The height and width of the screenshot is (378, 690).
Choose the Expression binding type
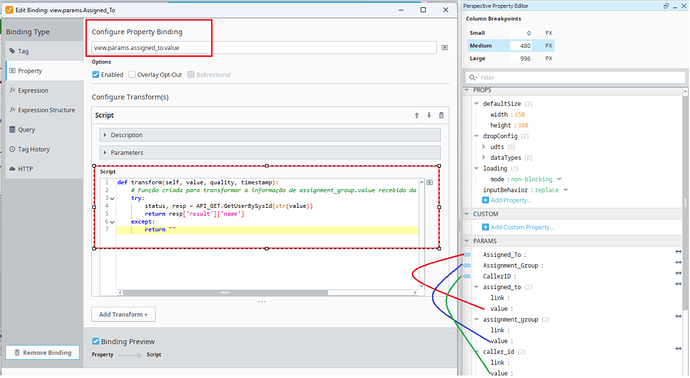44,90
